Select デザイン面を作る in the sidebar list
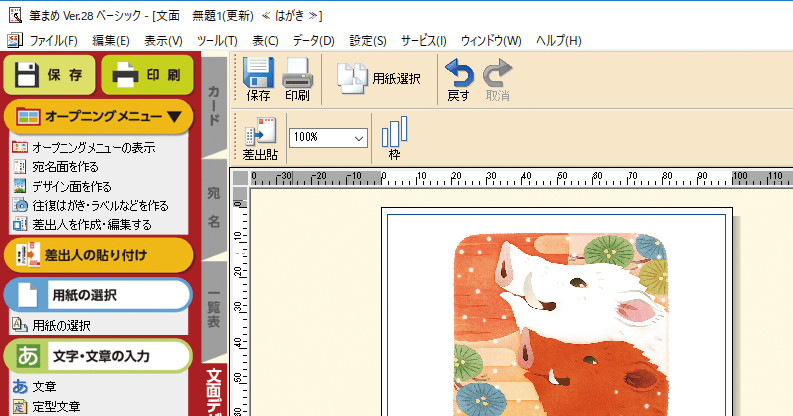 click(72, 187)
